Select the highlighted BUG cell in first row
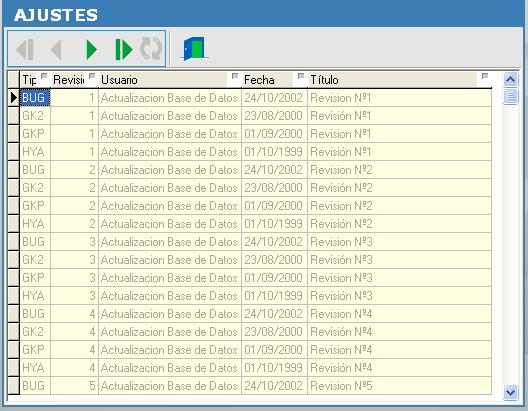Image resolution: width=528 pixels, height=411 pixels. (x=35, y=98)
